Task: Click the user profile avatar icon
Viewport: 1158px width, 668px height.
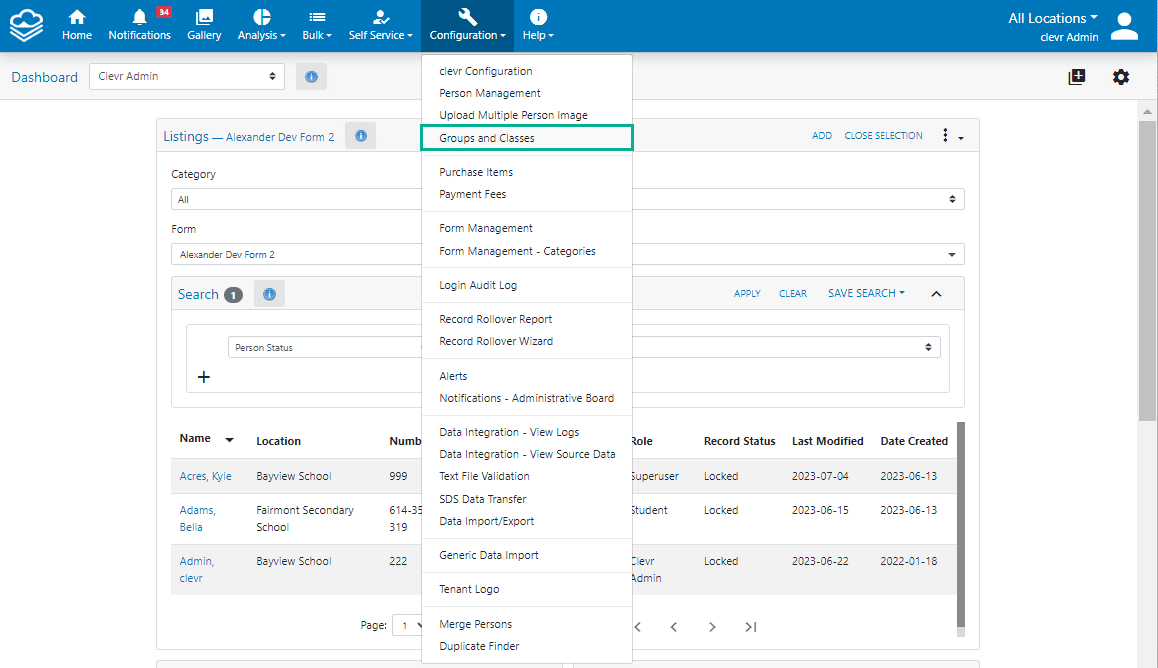Action: pos(1124,26)
